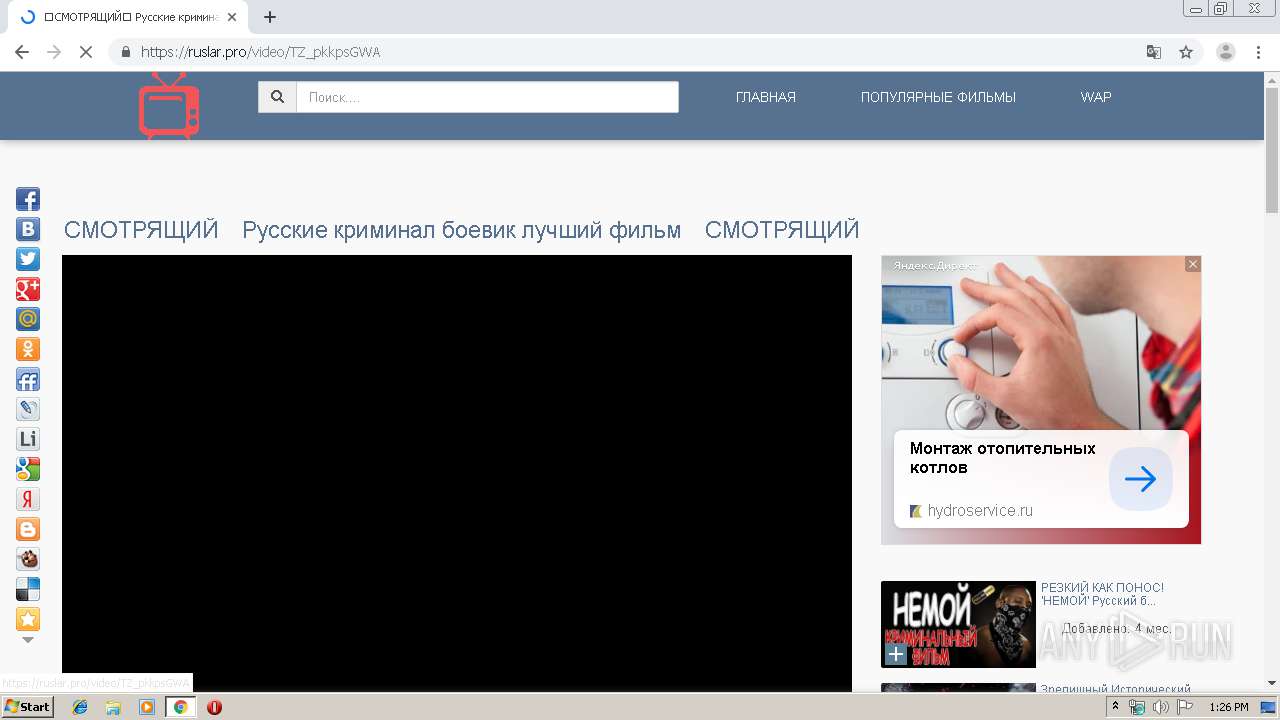Open the network tray icon
Image resolution: width=1280 pixels, height=720 pixels.
coord(1137,707)
